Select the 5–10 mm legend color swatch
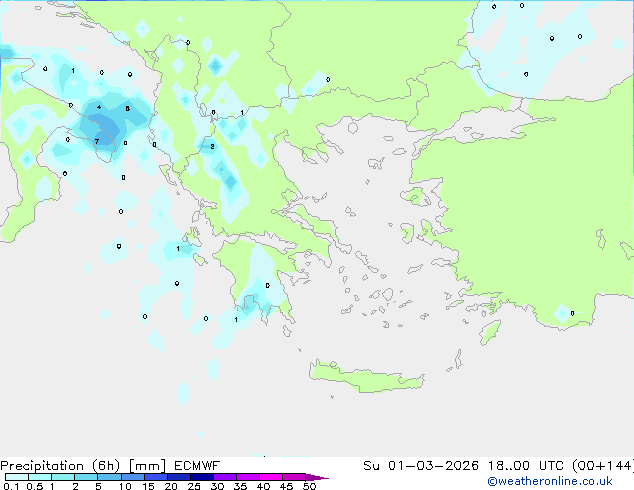The height and width of the screenshot is (490, 634). click(109, 477)
